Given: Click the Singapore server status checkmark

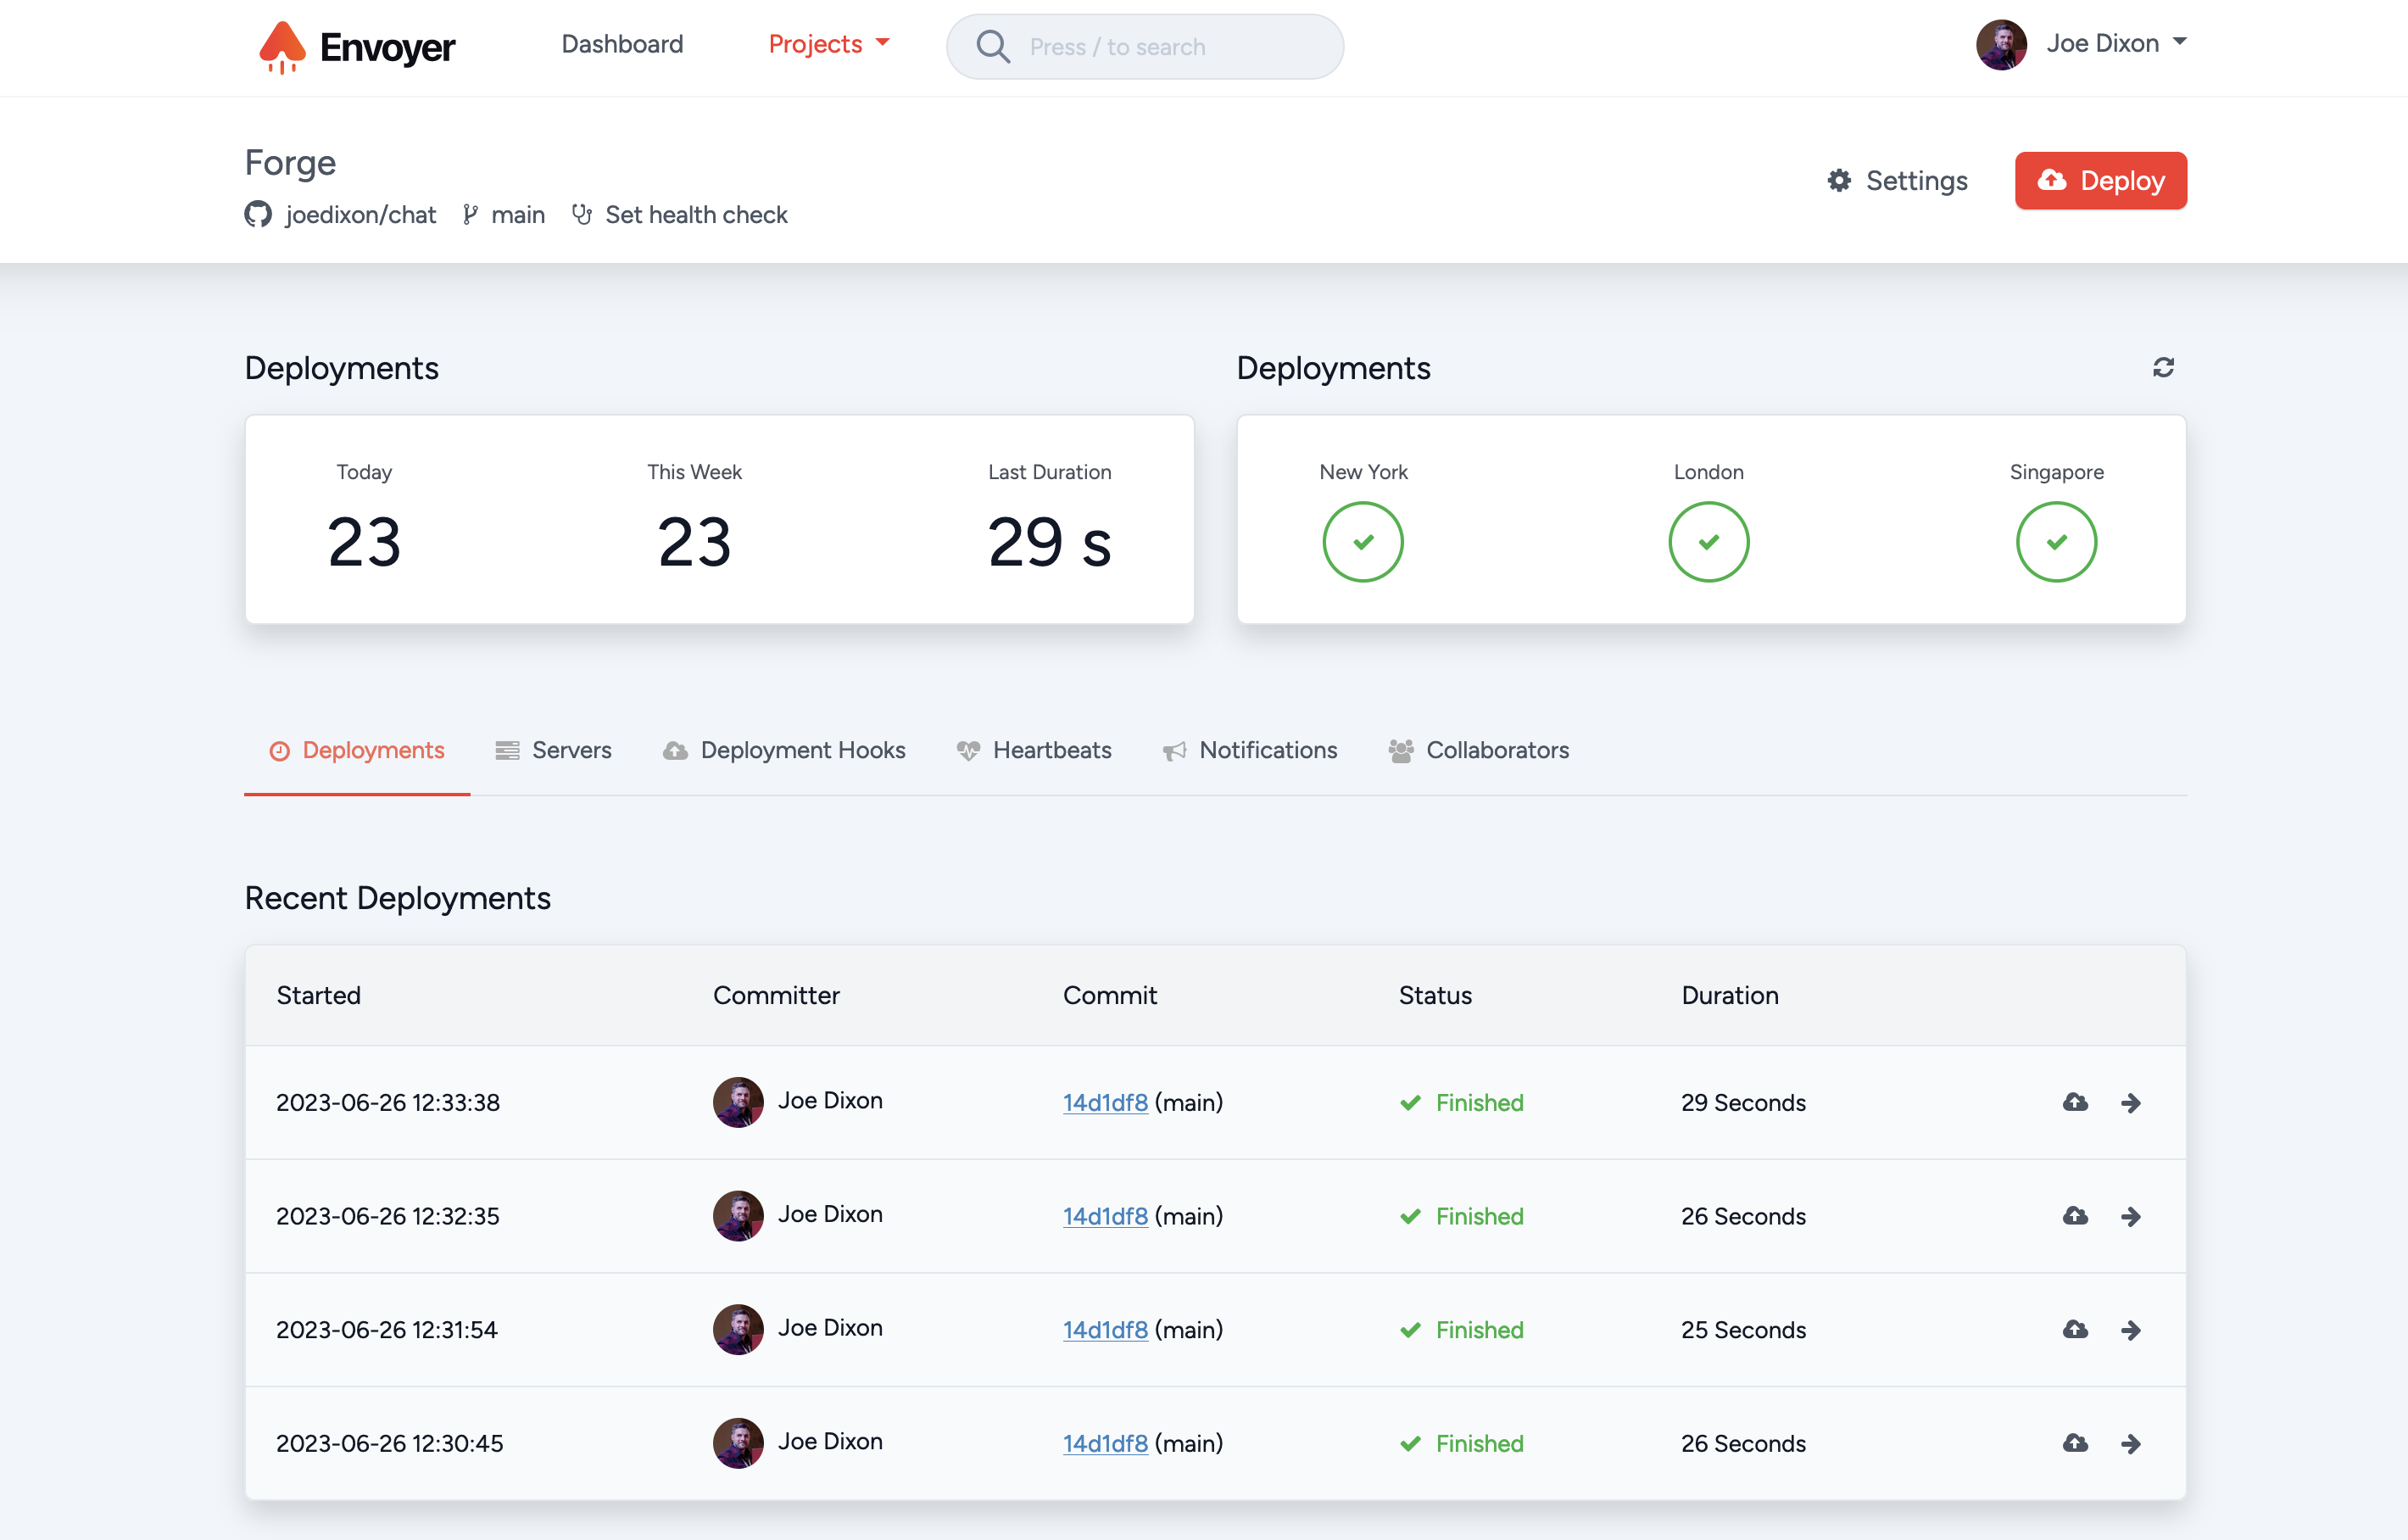Looking at the screenshot, I should pyautogui.click(x=2056, y=542).
